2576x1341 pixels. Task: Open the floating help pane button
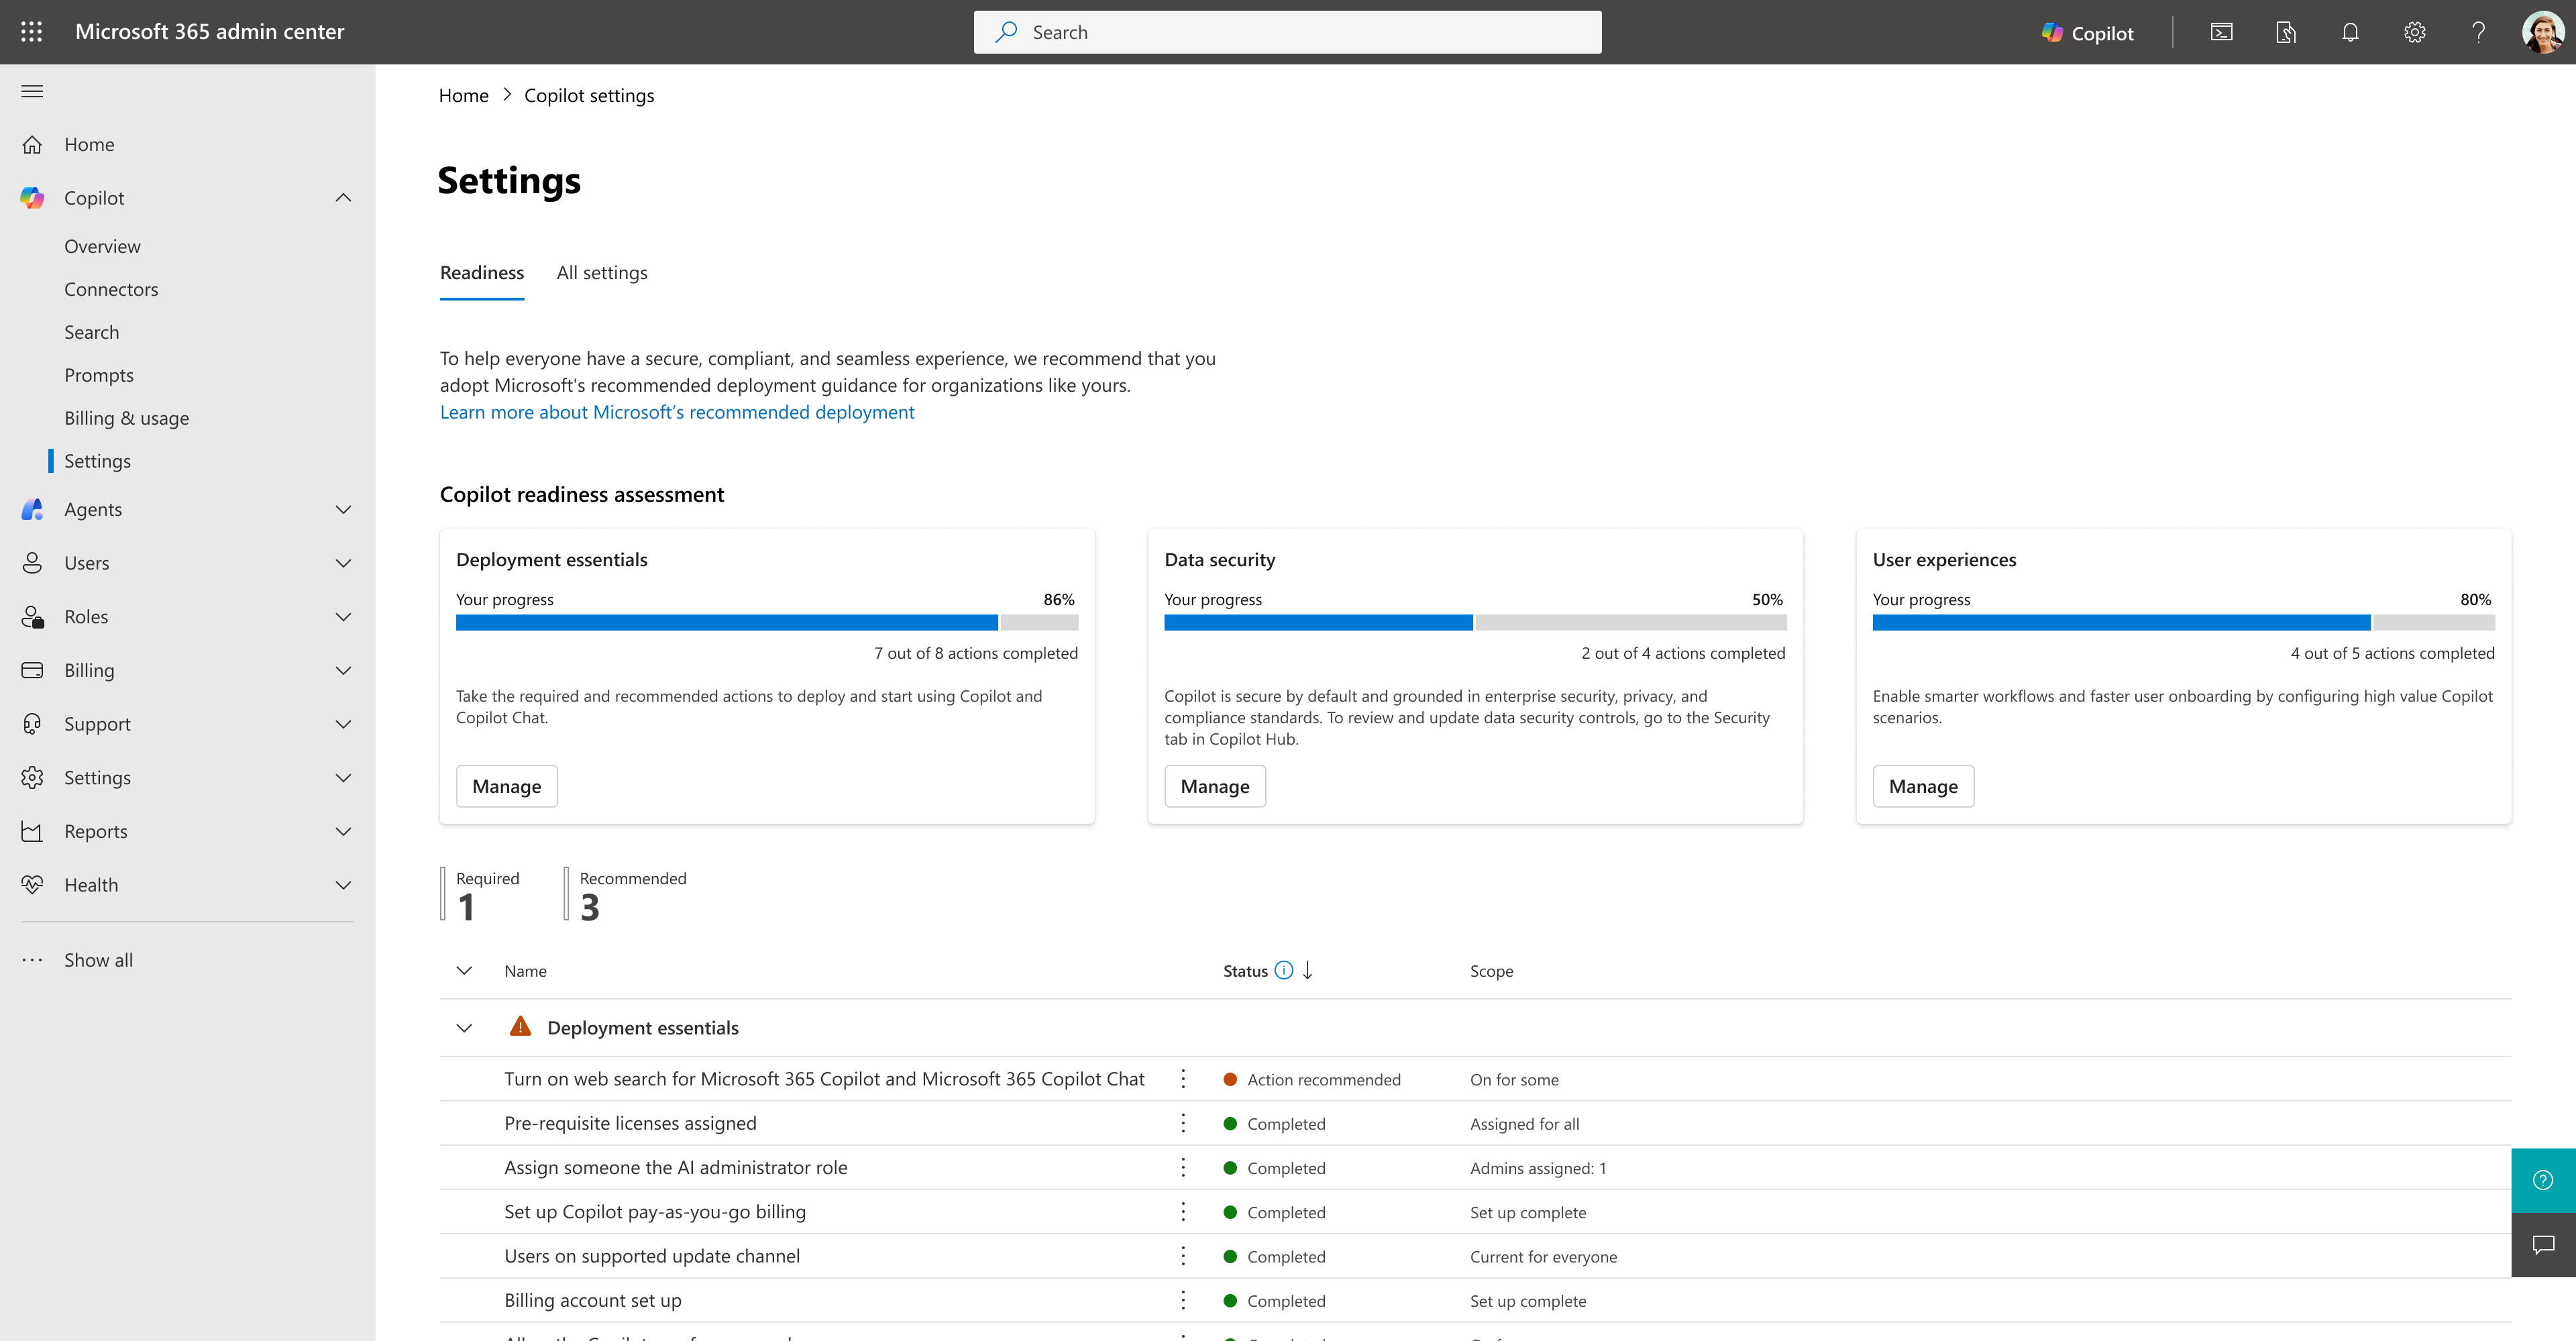click(2543, 1180)
